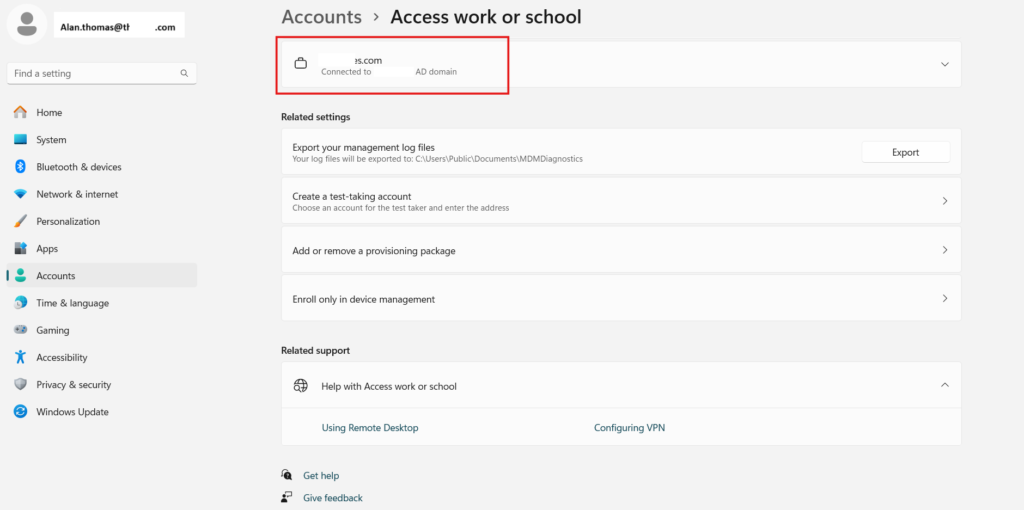Click the Give feedback icon

tap(287, 497)
